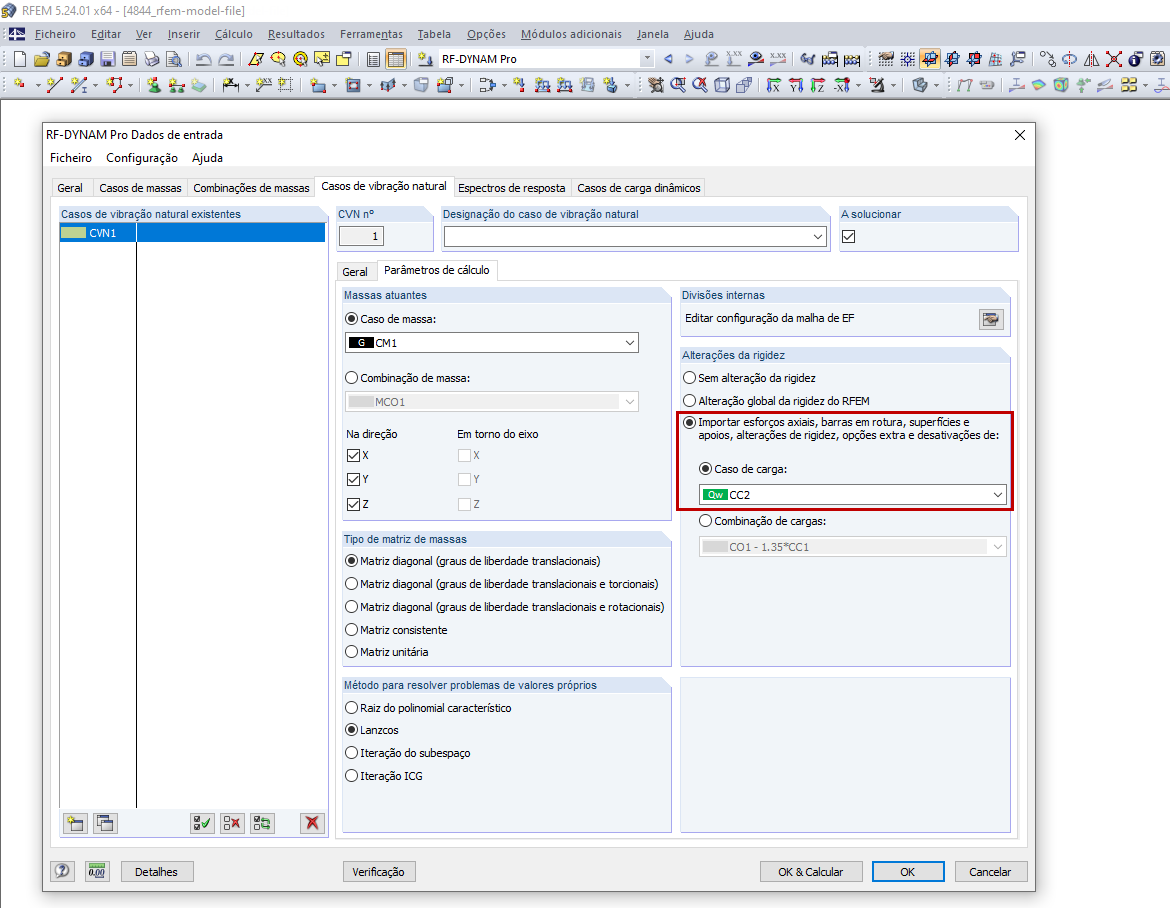Click the CVN nº input field

(361, 237)
